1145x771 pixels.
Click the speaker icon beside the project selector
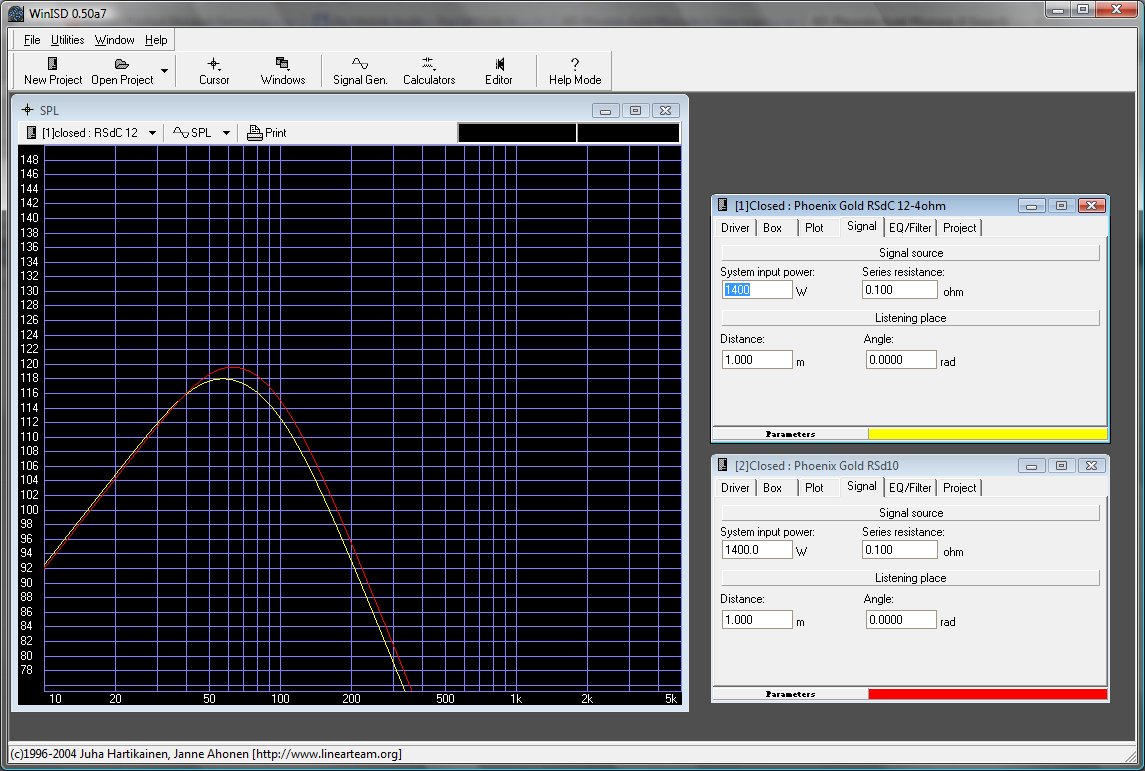[31, 133]
